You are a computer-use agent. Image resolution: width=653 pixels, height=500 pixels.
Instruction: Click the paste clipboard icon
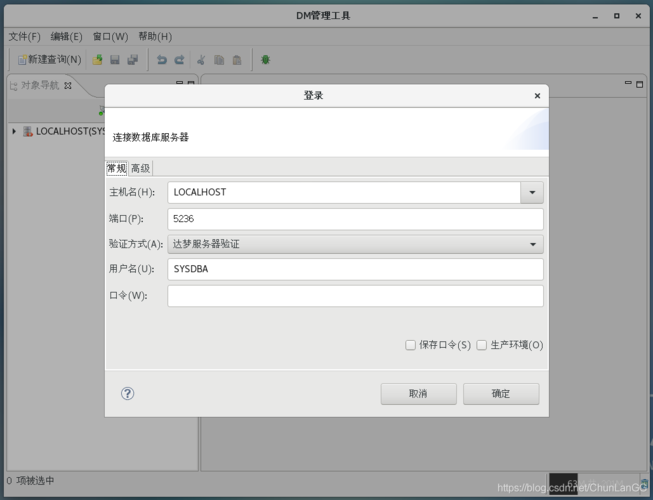237,60
